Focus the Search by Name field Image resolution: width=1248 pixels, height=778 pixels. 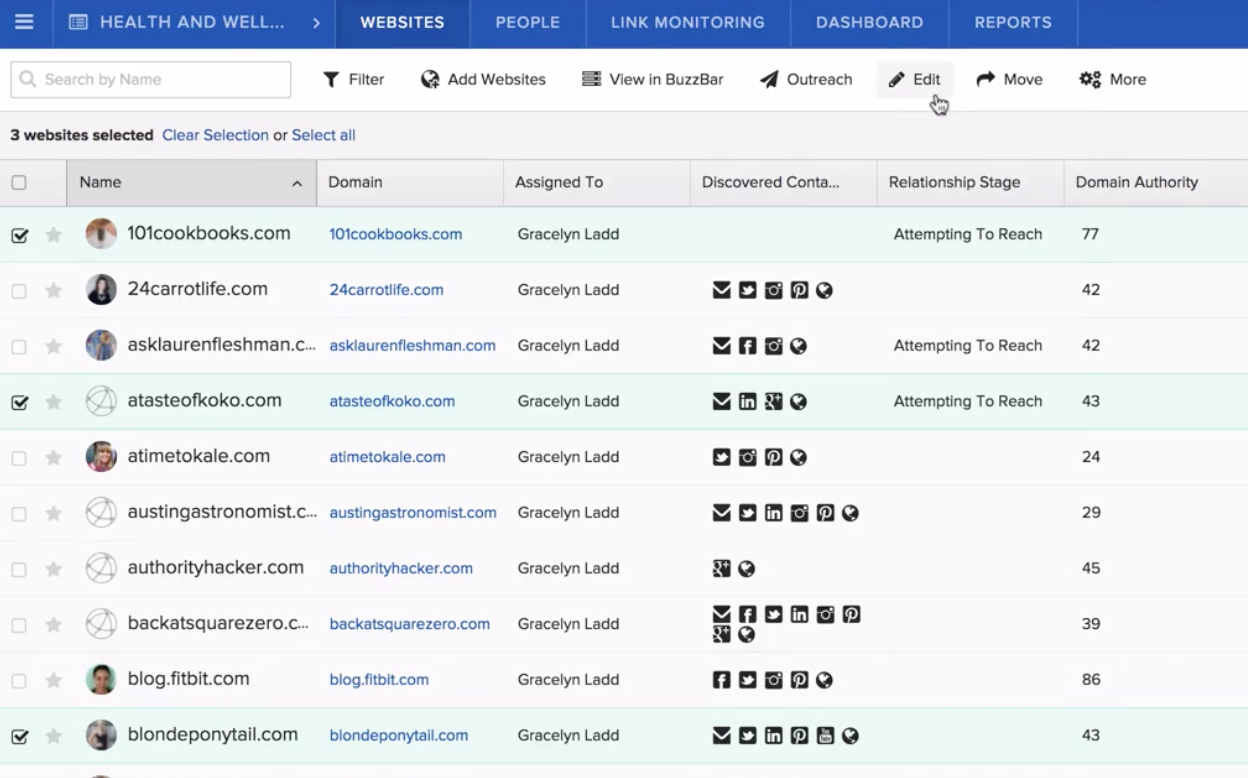point(151,79)
